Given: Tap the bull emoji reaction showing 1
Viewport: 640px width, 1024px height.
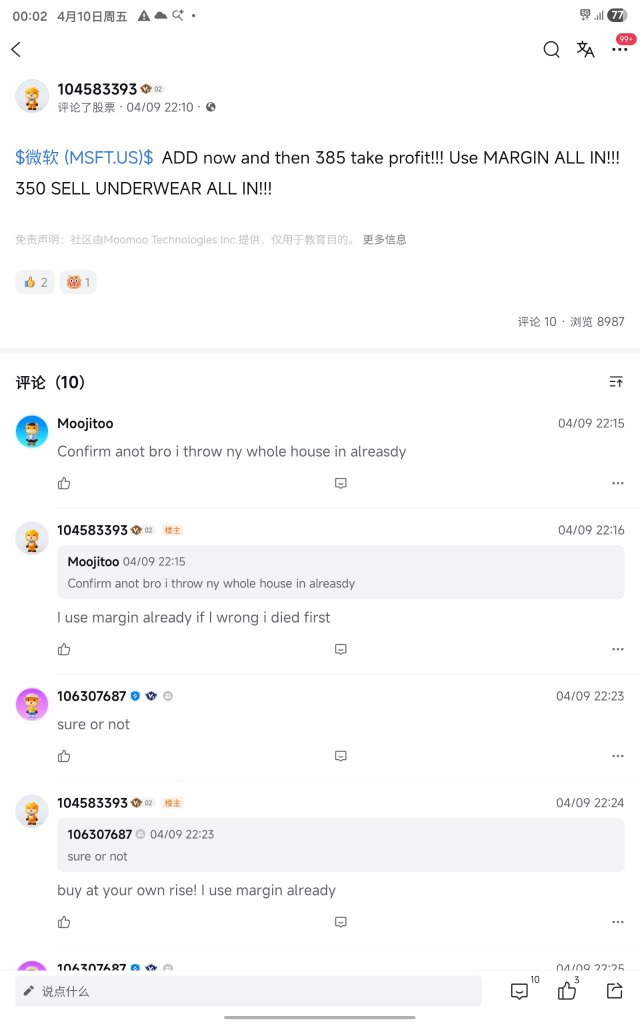Looking at the screenshot, I should tap(78, 282).
